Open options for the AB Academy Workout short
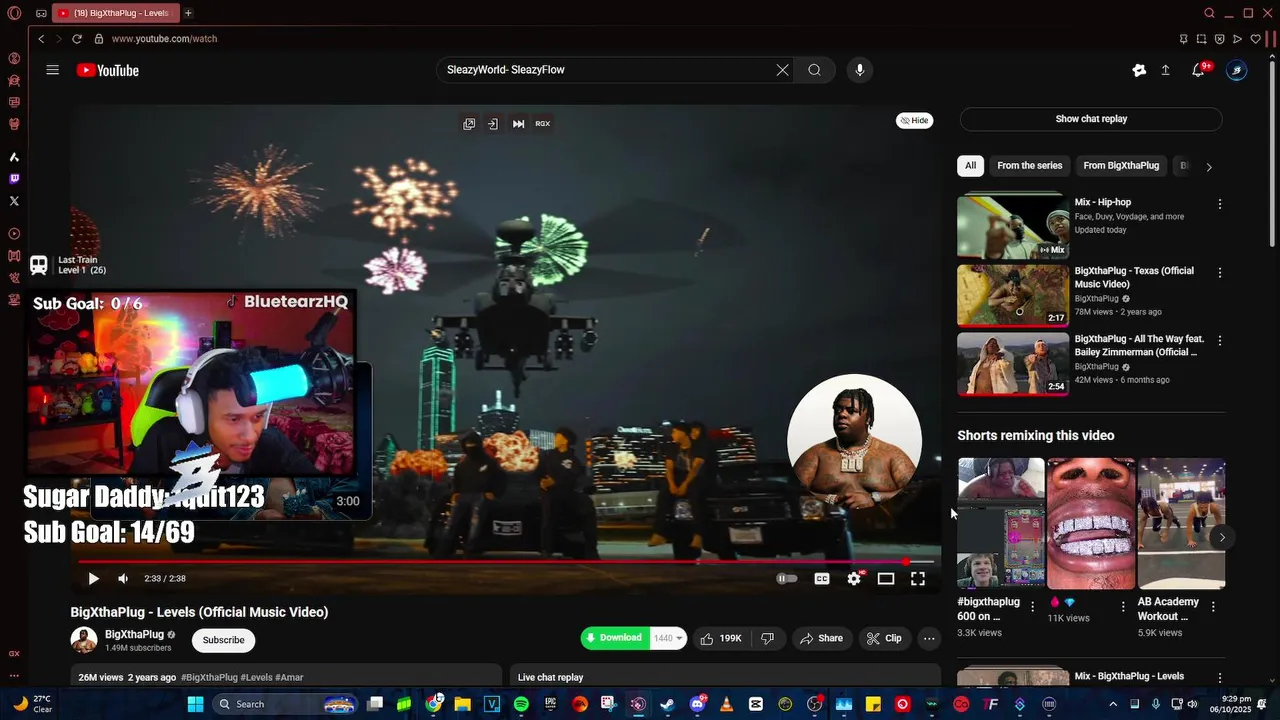This screenshot has height=720, width=1280. pos(1213,607)
